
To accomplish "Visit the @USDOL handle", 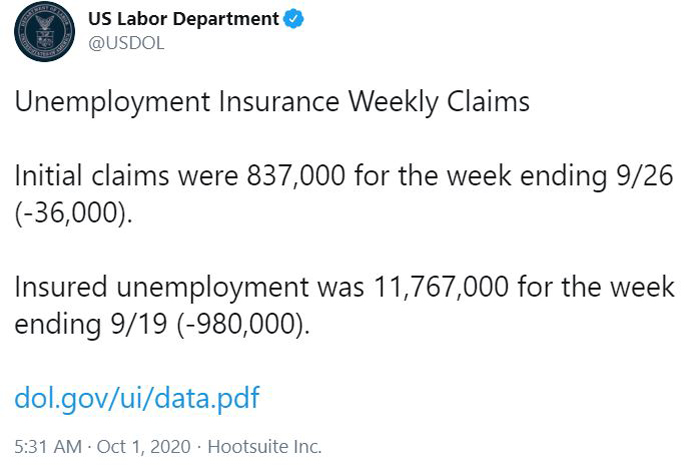I will [126, 43].
